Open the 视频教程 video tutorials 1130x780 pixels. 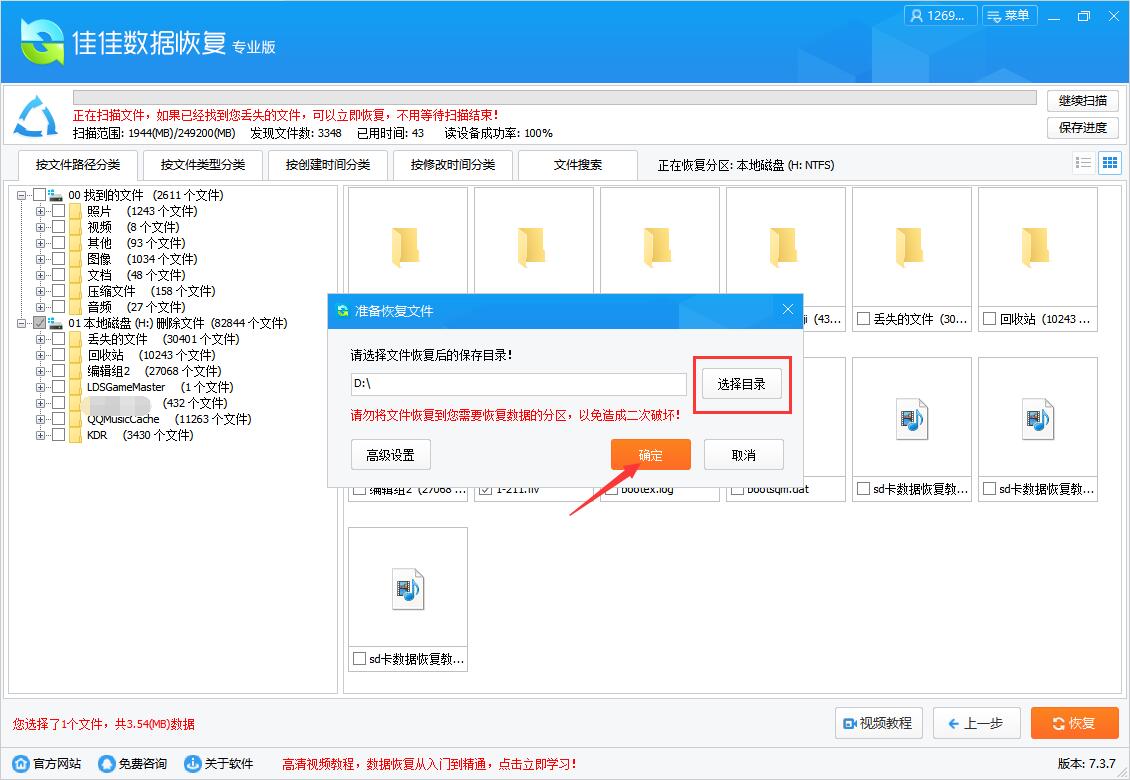(878, 723)
